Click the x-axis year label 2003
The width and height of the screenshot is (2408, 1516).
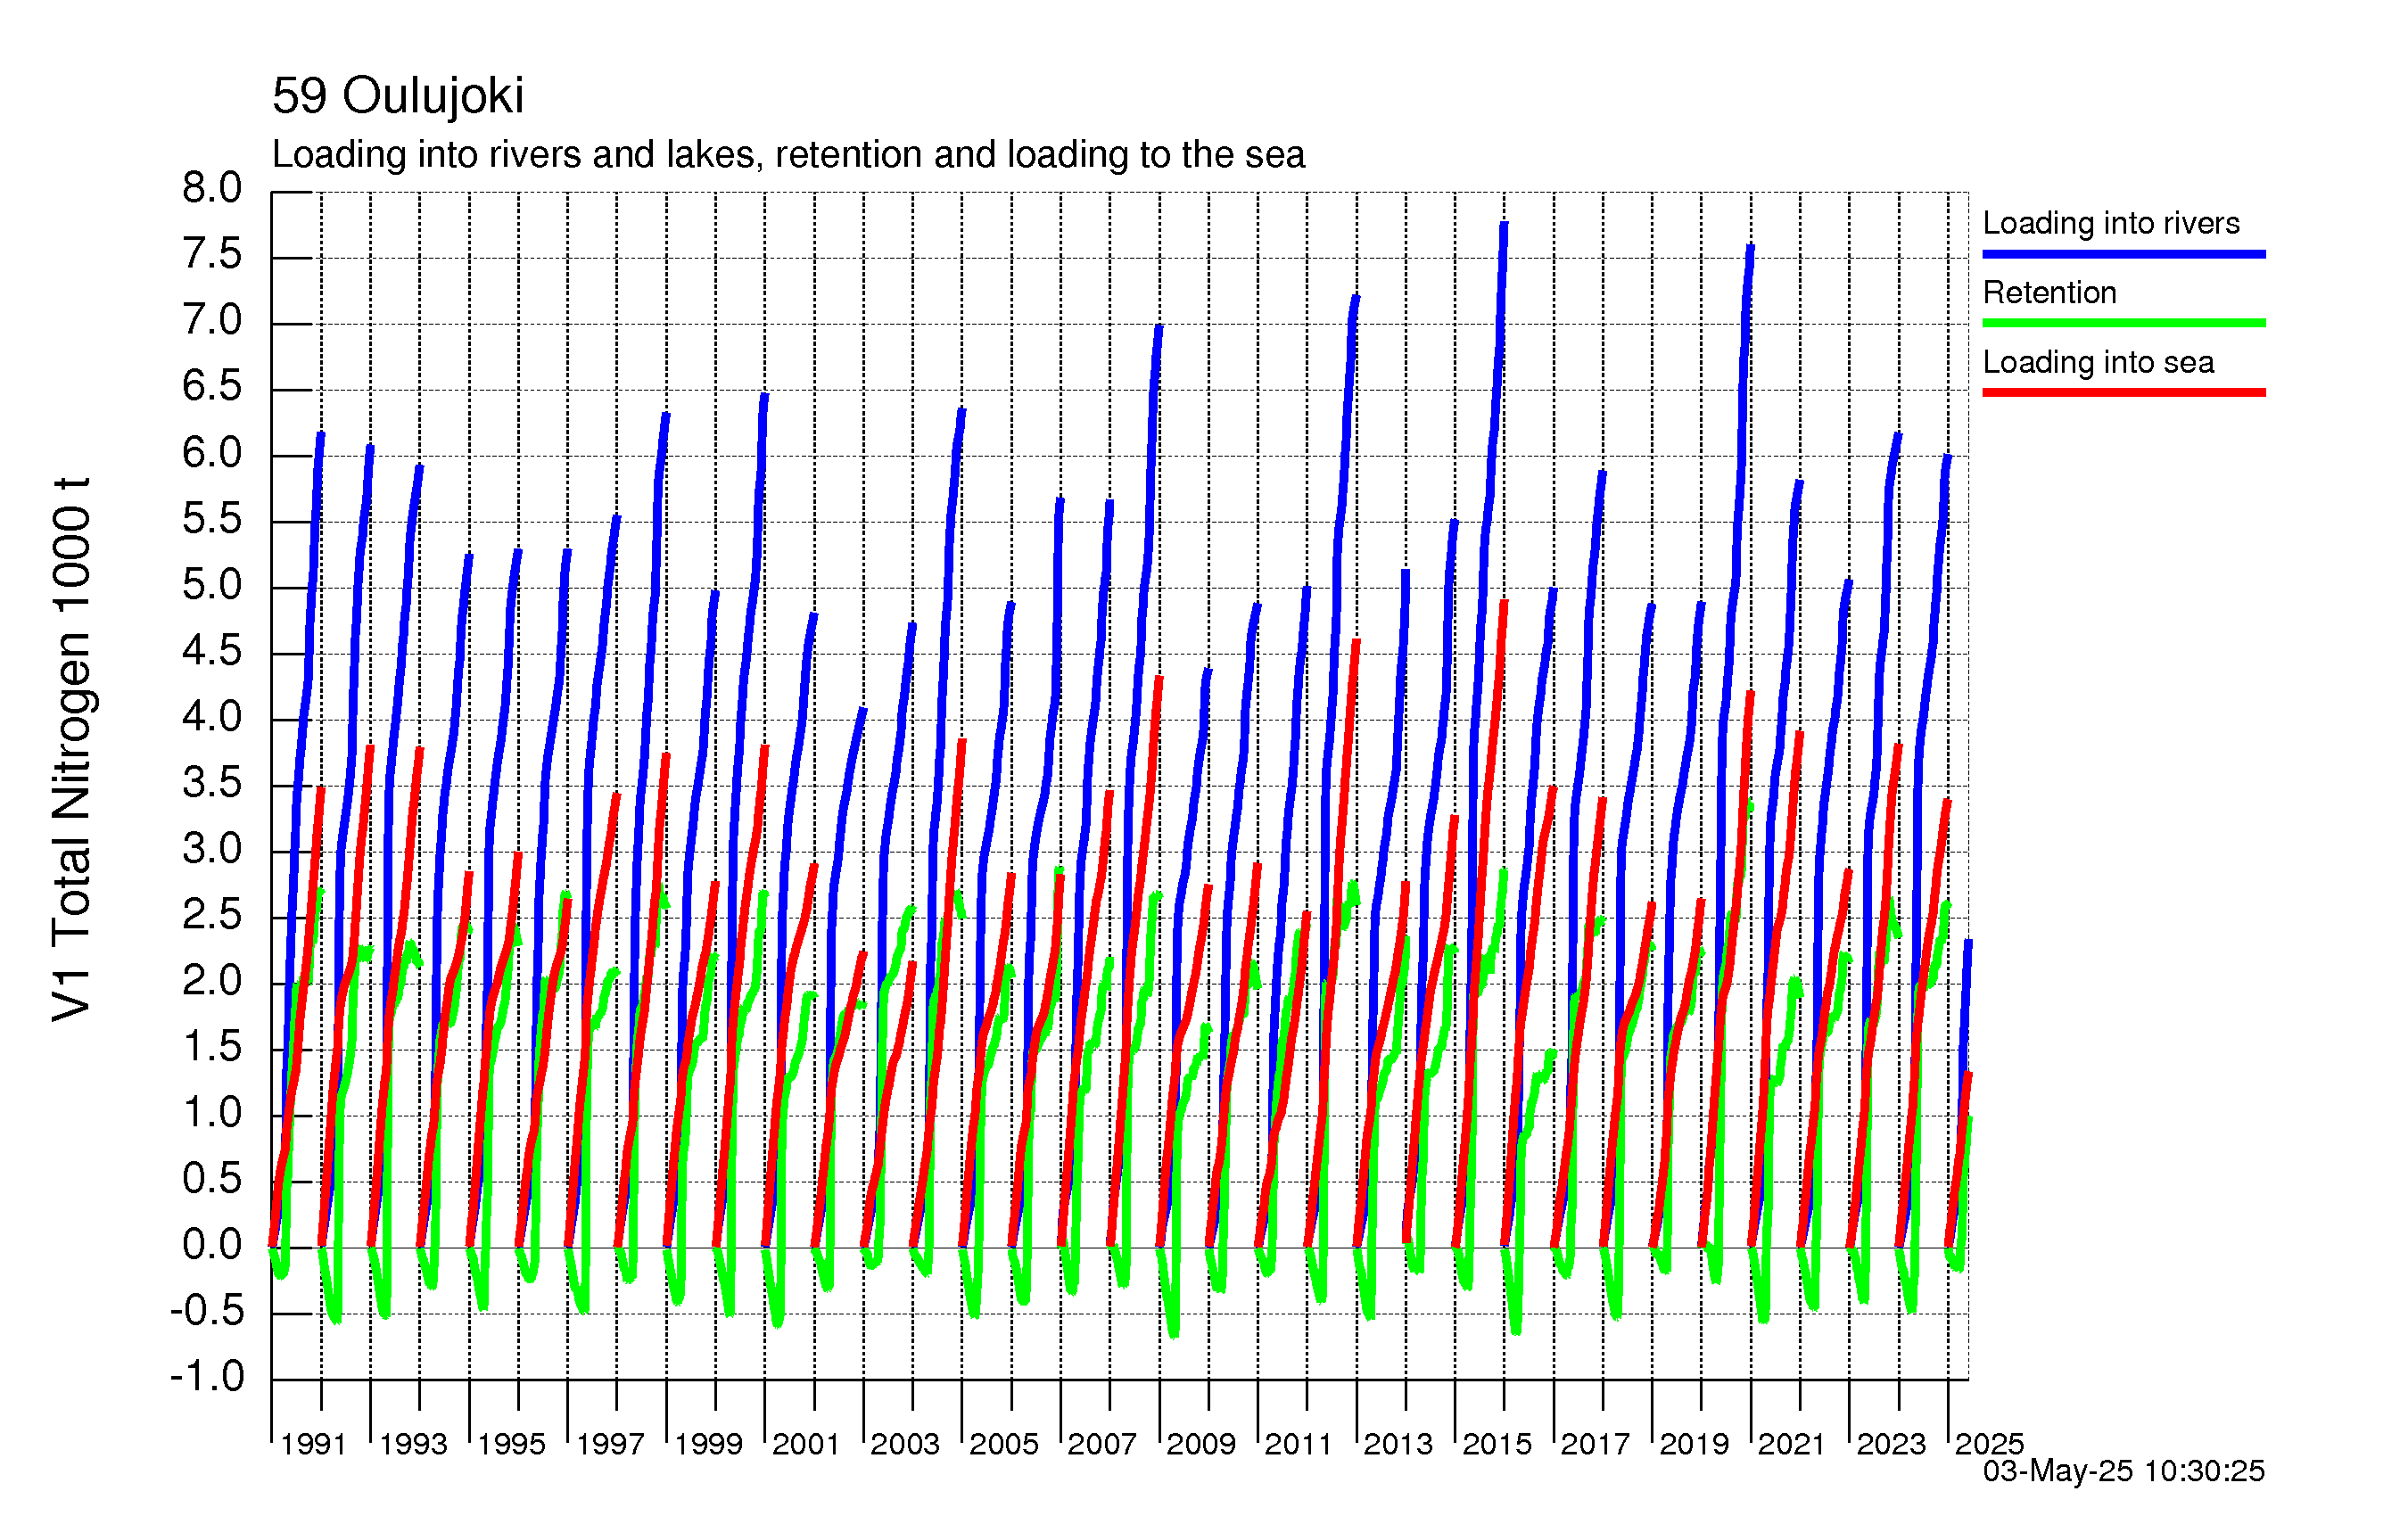(x=905, y=1444)
